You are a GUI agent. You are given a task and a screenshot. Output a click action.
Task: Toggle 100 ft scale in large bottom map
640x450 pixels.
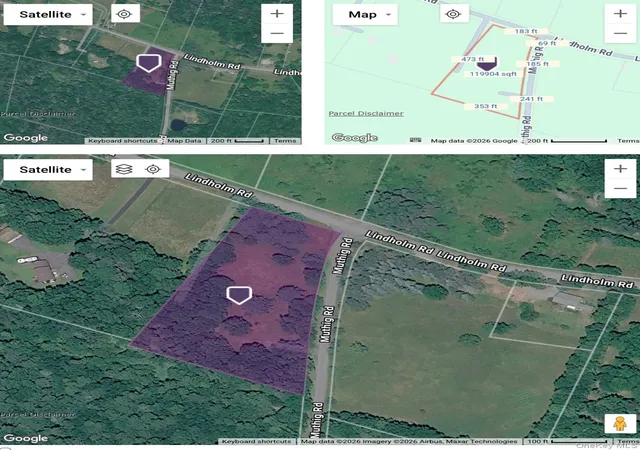click(x=568, y=441)
